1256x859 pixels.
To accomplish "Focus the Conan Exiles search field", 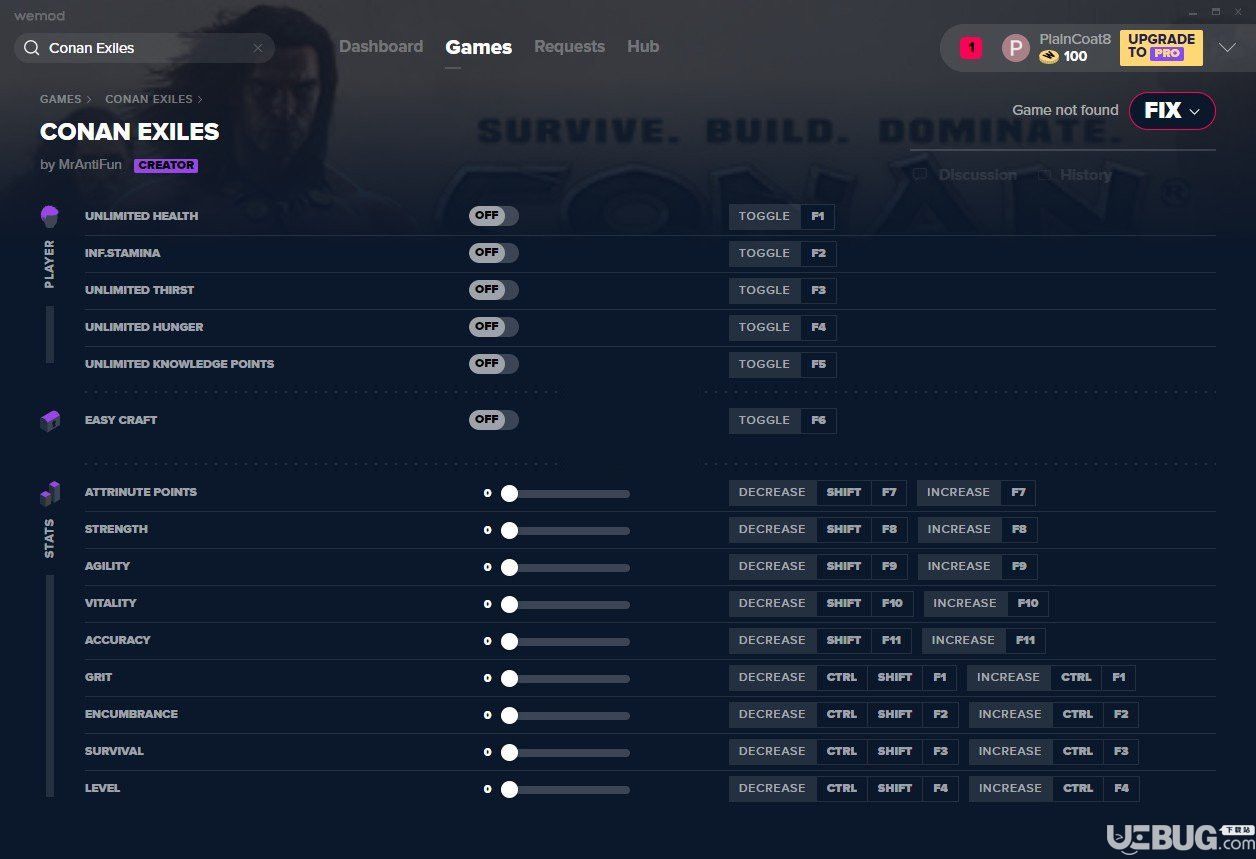I will point(144,48).
